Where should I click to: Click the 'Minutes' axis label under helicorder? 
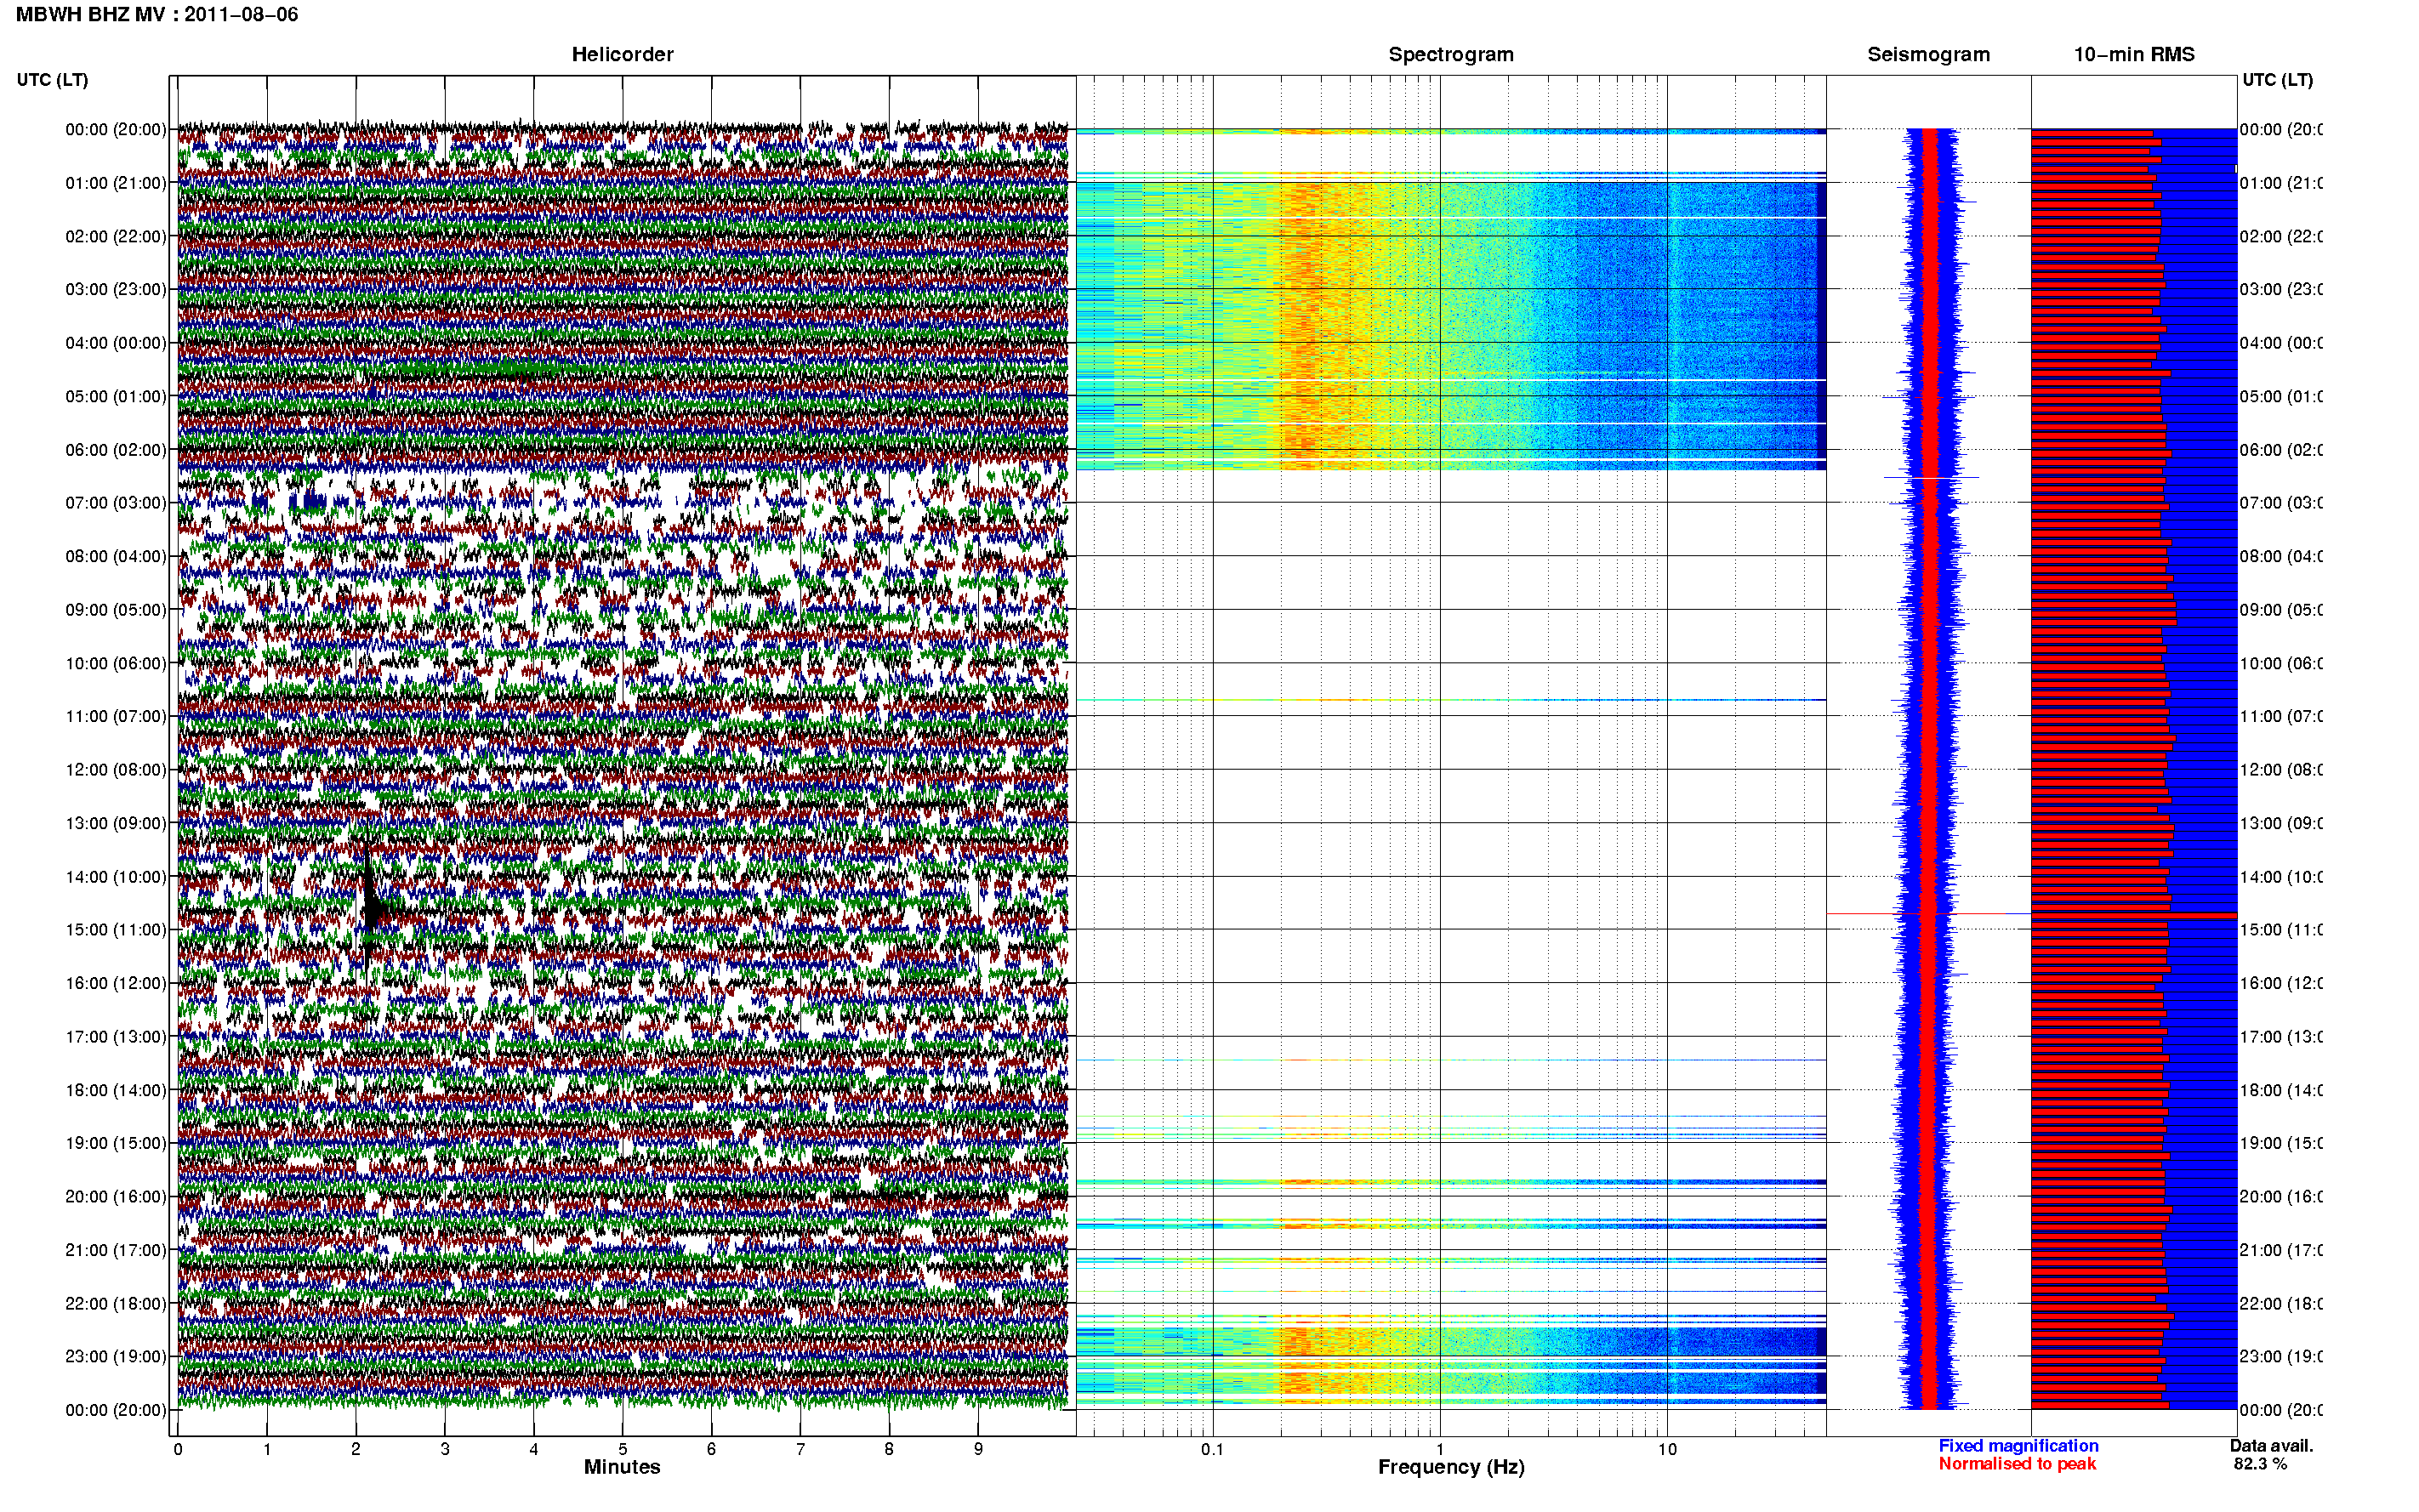622,1468
